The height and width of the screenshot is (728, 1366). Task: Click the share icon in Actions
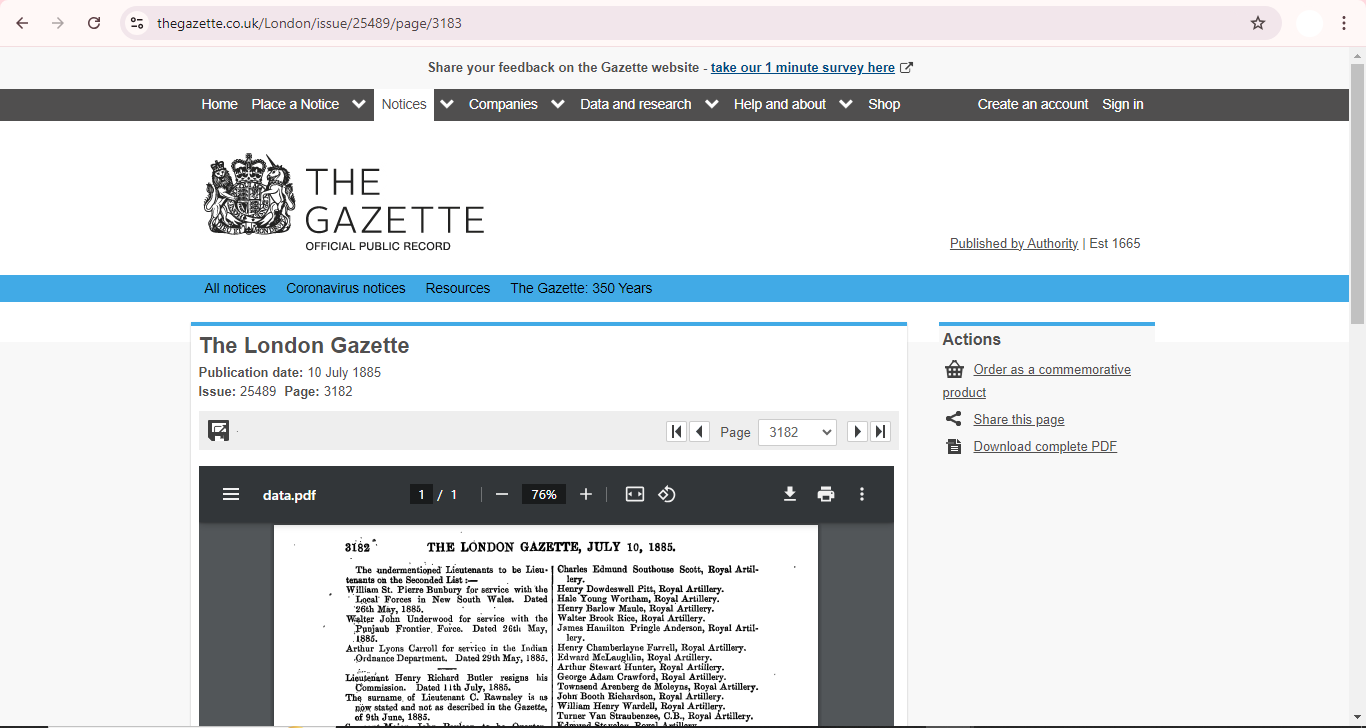pyautogui.click(x=954, y=419)
